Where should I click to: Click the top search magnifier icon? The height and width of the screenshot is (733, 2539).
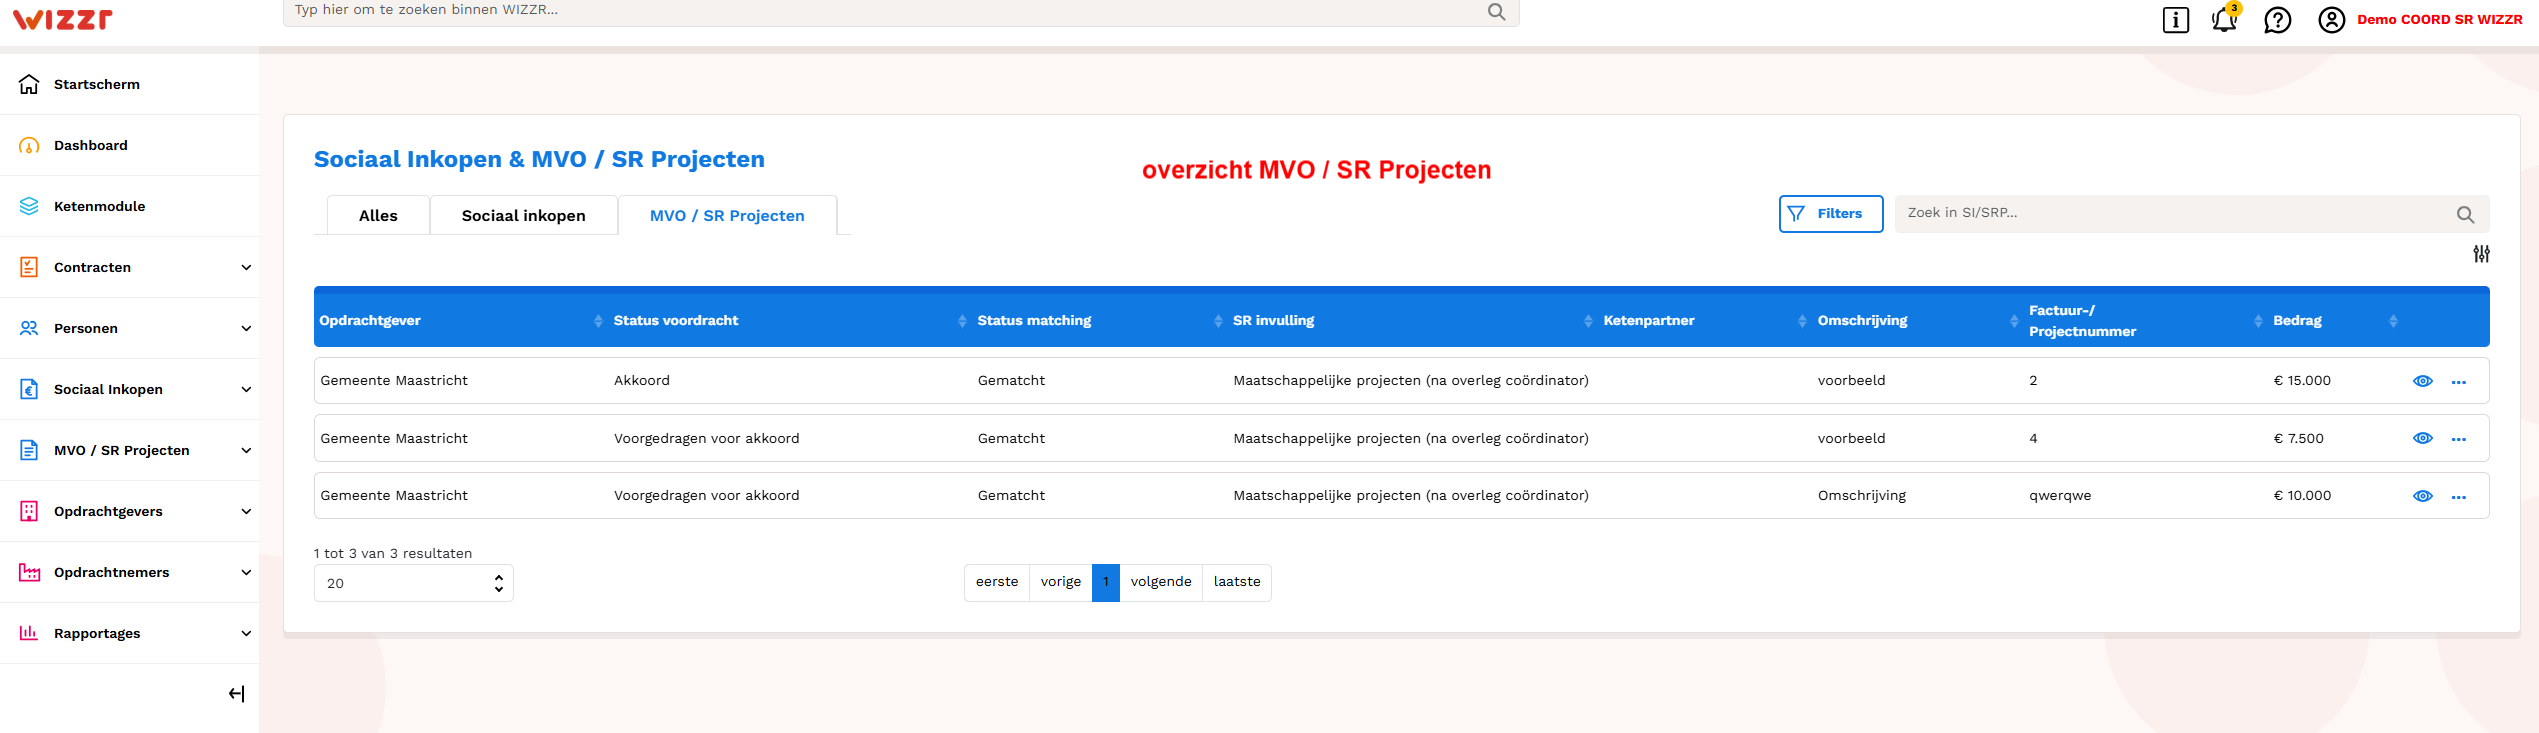pyautogui.click(x=1497, y=11)
